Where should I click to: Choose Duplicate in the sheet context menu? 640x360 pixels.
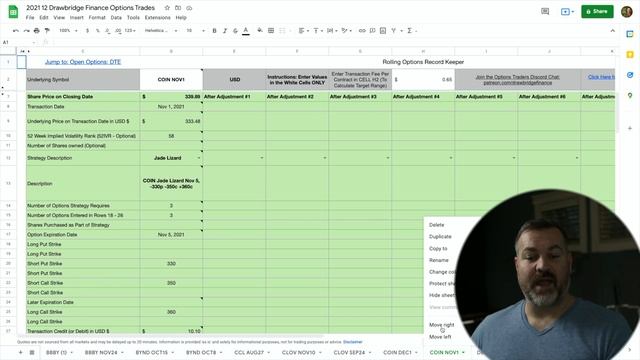[440, 237]
